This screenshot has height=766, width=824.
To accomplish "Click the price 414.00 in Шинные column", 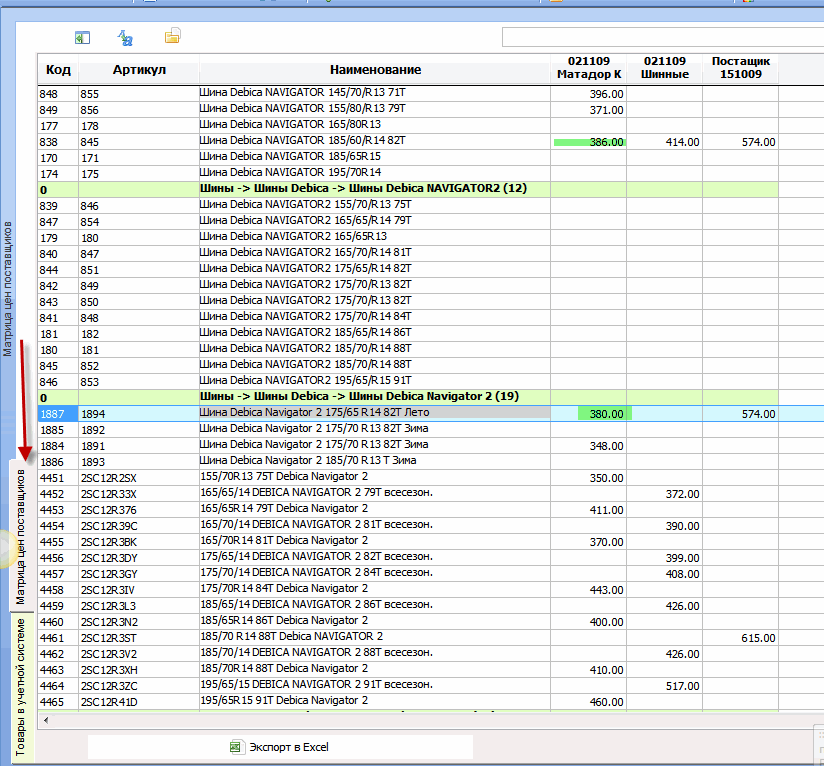I will coord(682,142).
